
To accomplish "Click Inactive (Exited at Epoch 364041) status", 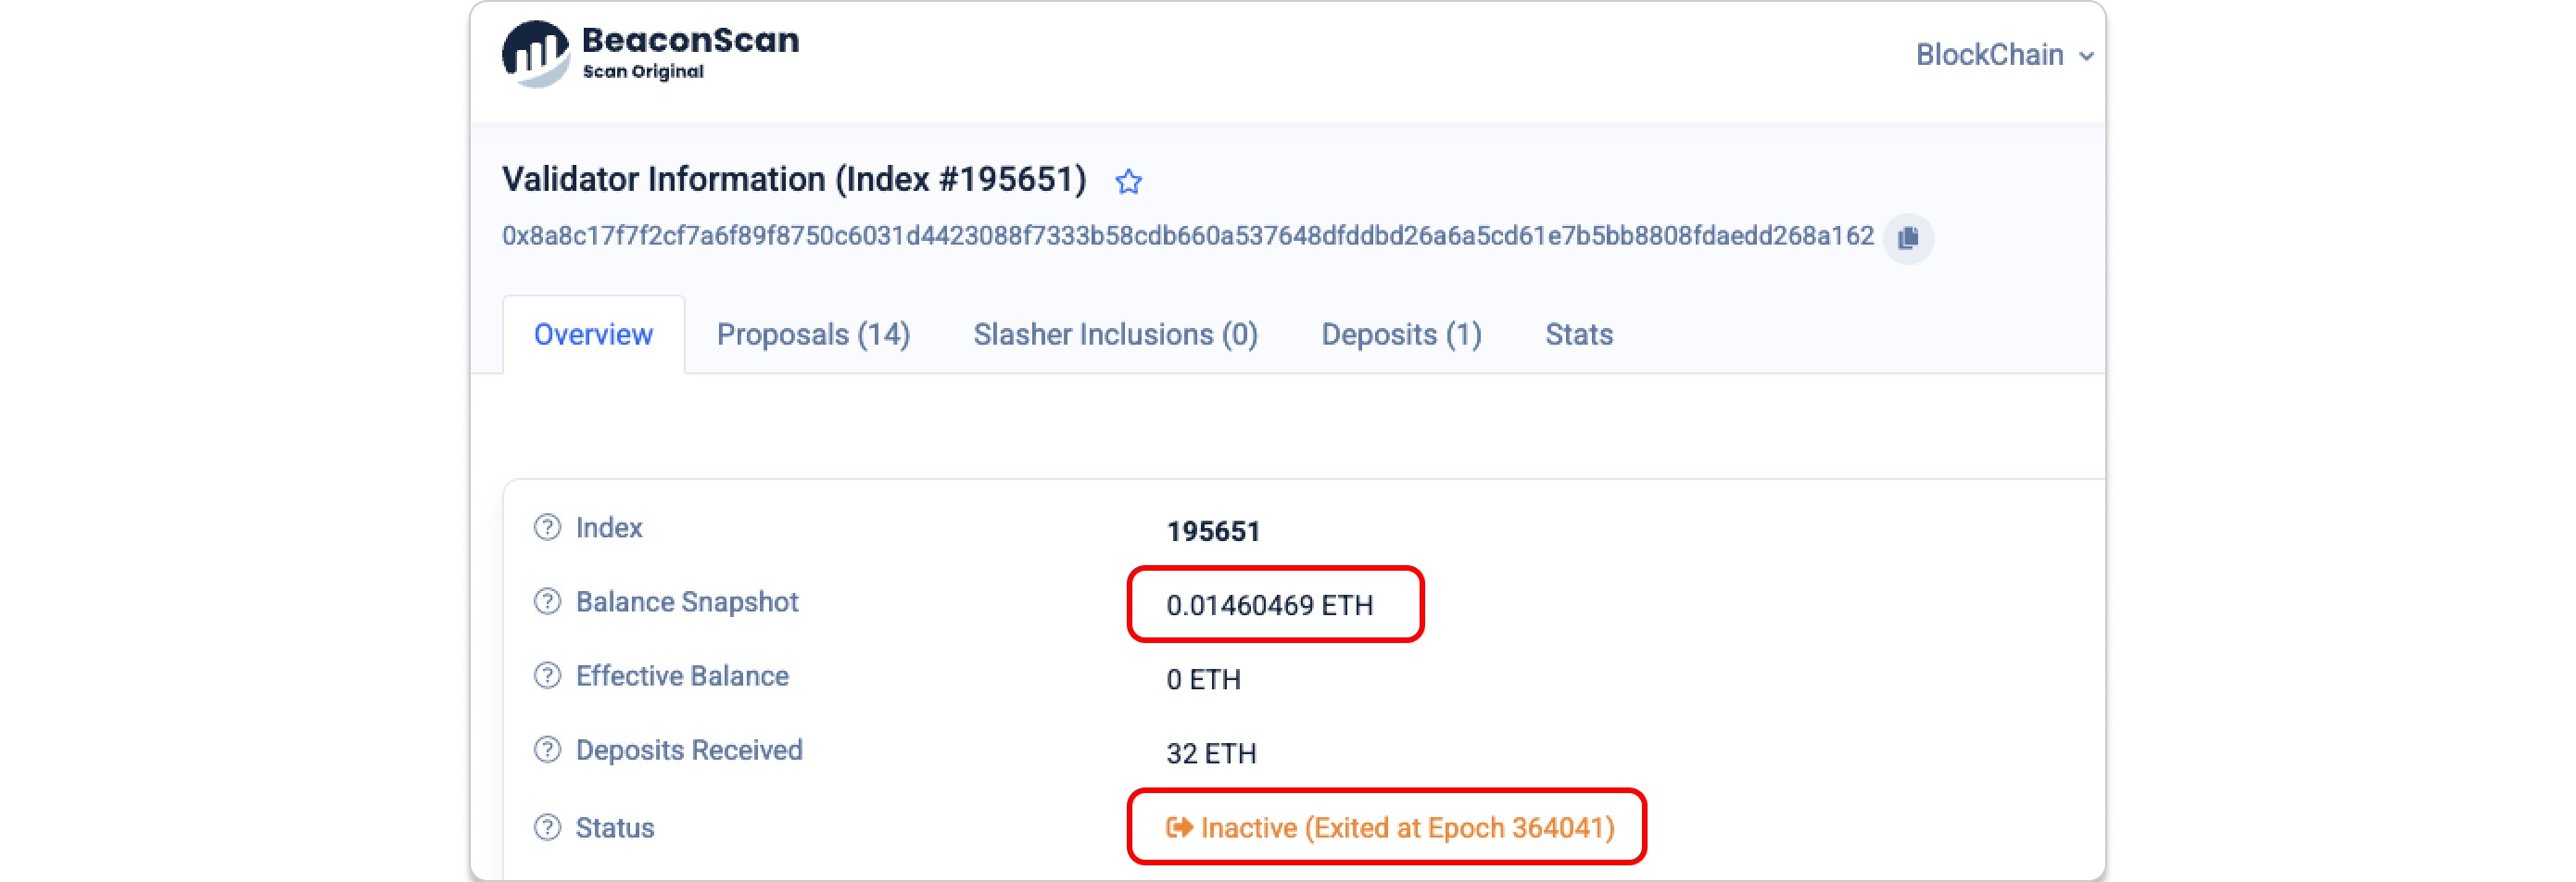I will click(x=1407, y=828).
